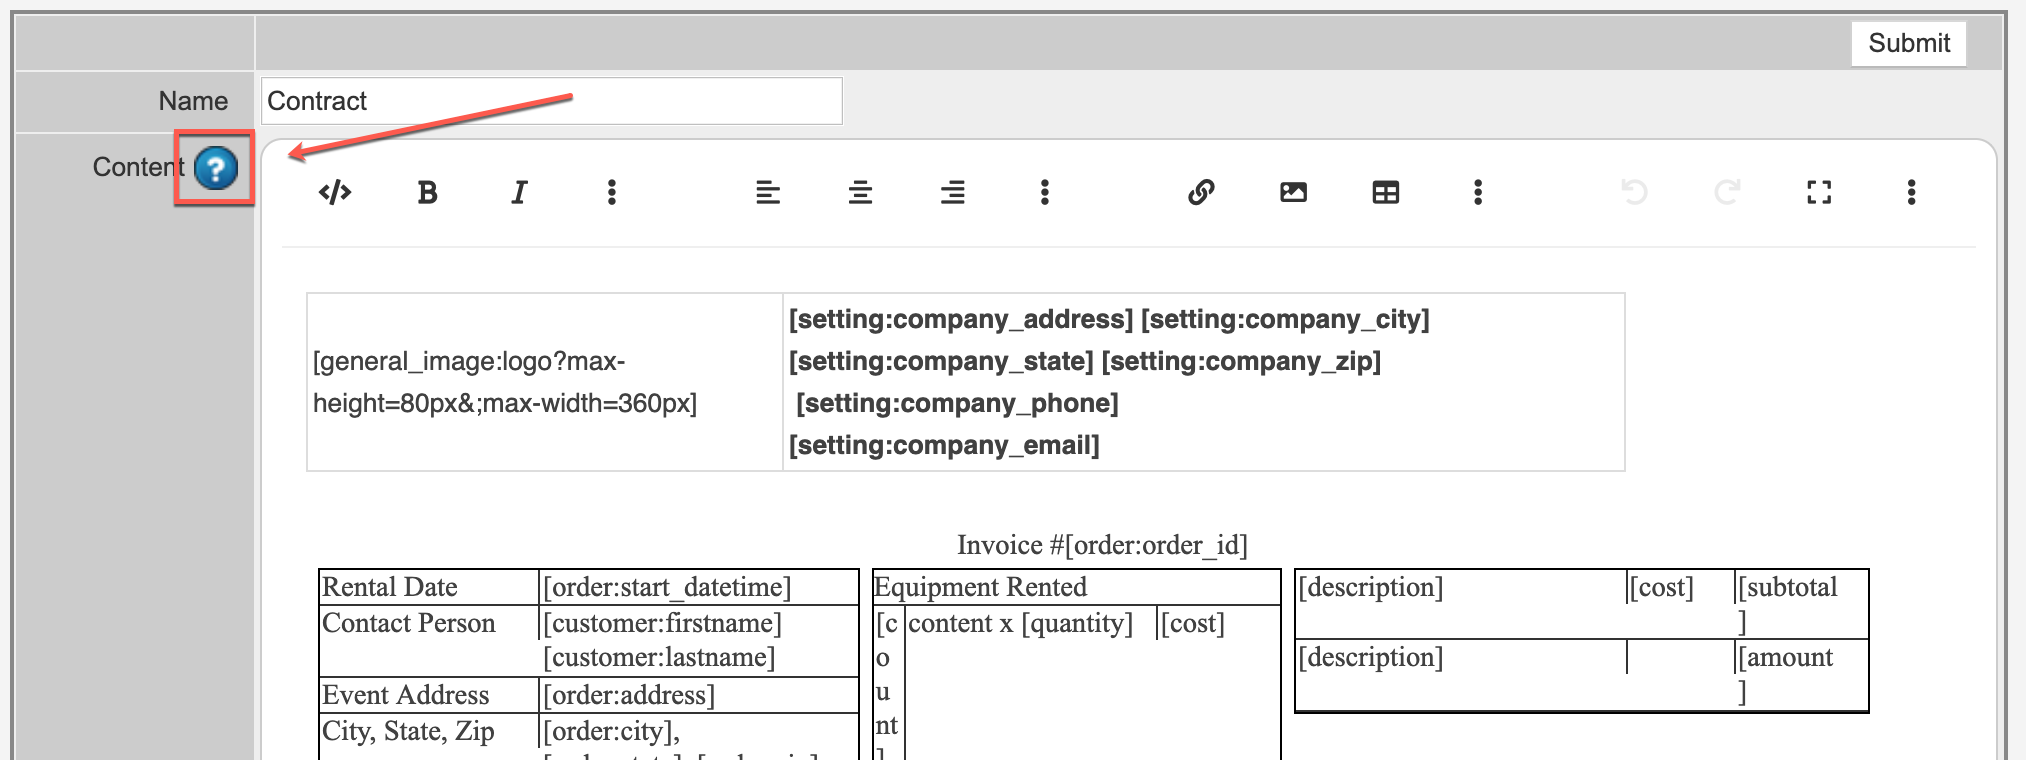
Task: Toggle italic formatting
Action: (x=519, y=192)
